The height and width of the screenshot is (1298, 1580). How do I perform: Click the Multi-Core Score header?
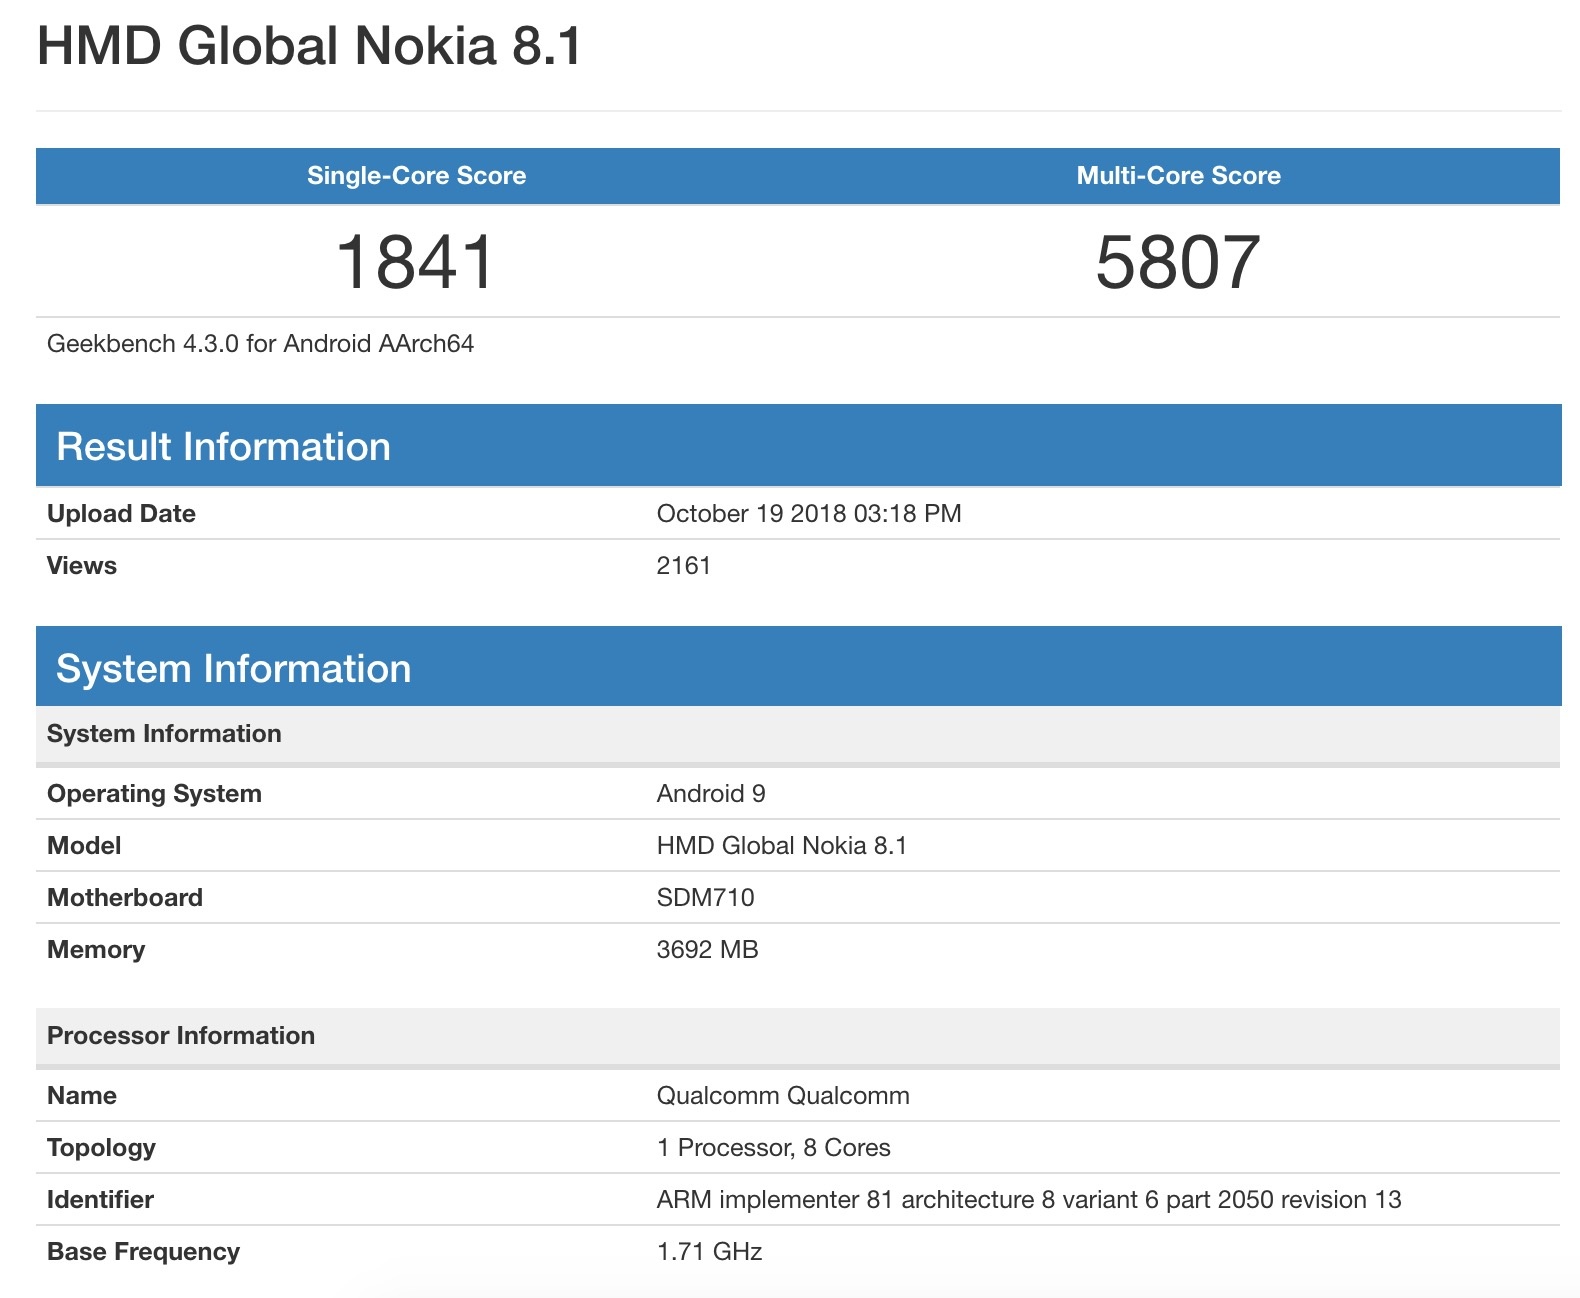[x=1178, y=176]
